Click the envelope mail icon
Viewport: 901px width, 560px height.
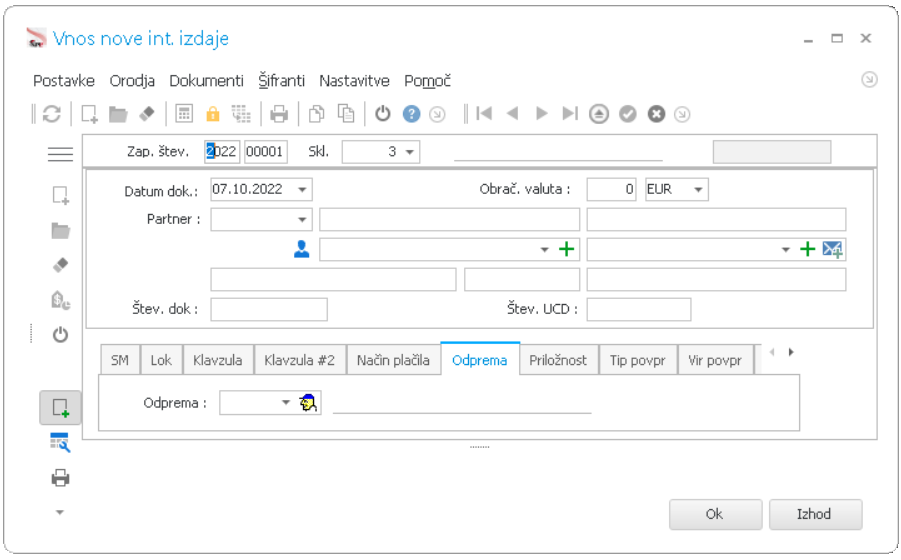pyautogui.click(x=833, y=249)
